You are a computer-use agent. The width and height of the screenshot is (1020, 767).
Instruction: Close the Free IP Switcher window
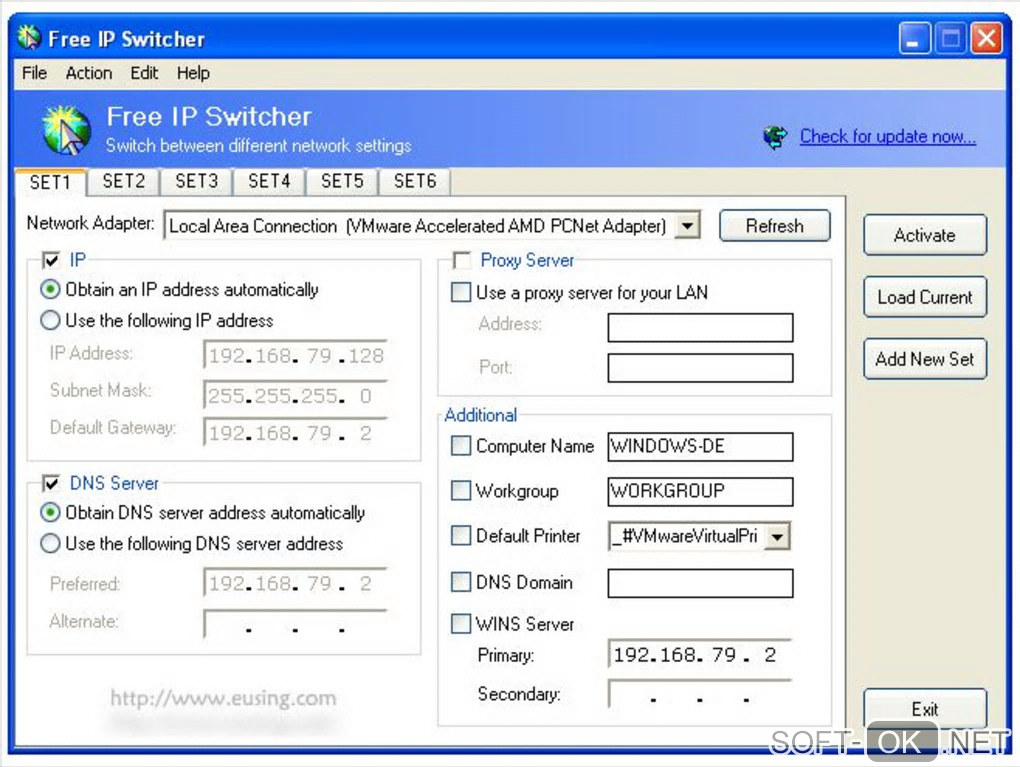click(987, 38)
